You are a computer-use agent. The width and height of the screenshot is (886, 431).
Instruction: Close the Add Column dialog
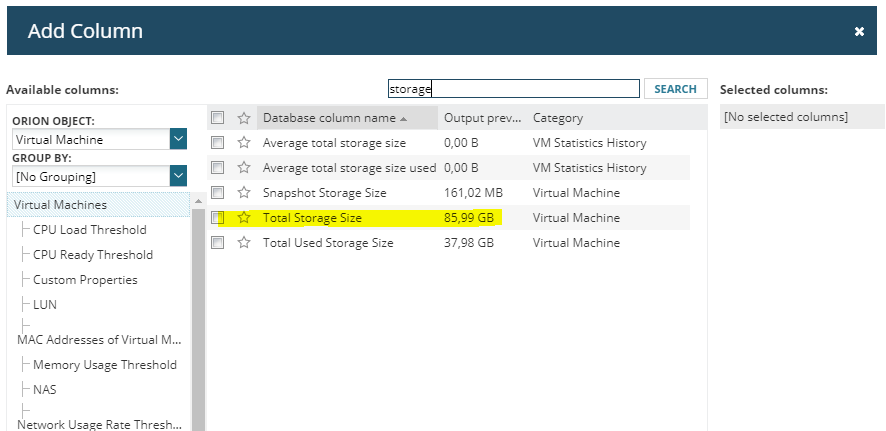pyautogui.click(x=859, y=32)
